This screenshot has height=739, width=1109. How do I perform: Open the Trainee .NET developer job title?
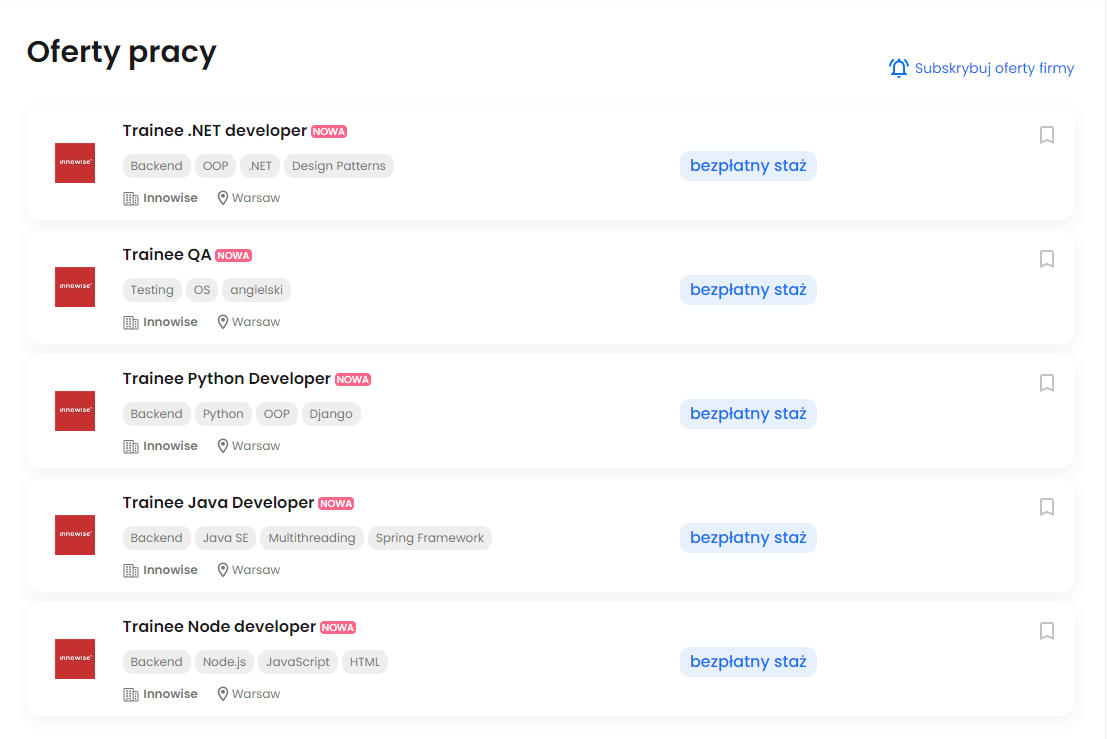tap(214, 131)
